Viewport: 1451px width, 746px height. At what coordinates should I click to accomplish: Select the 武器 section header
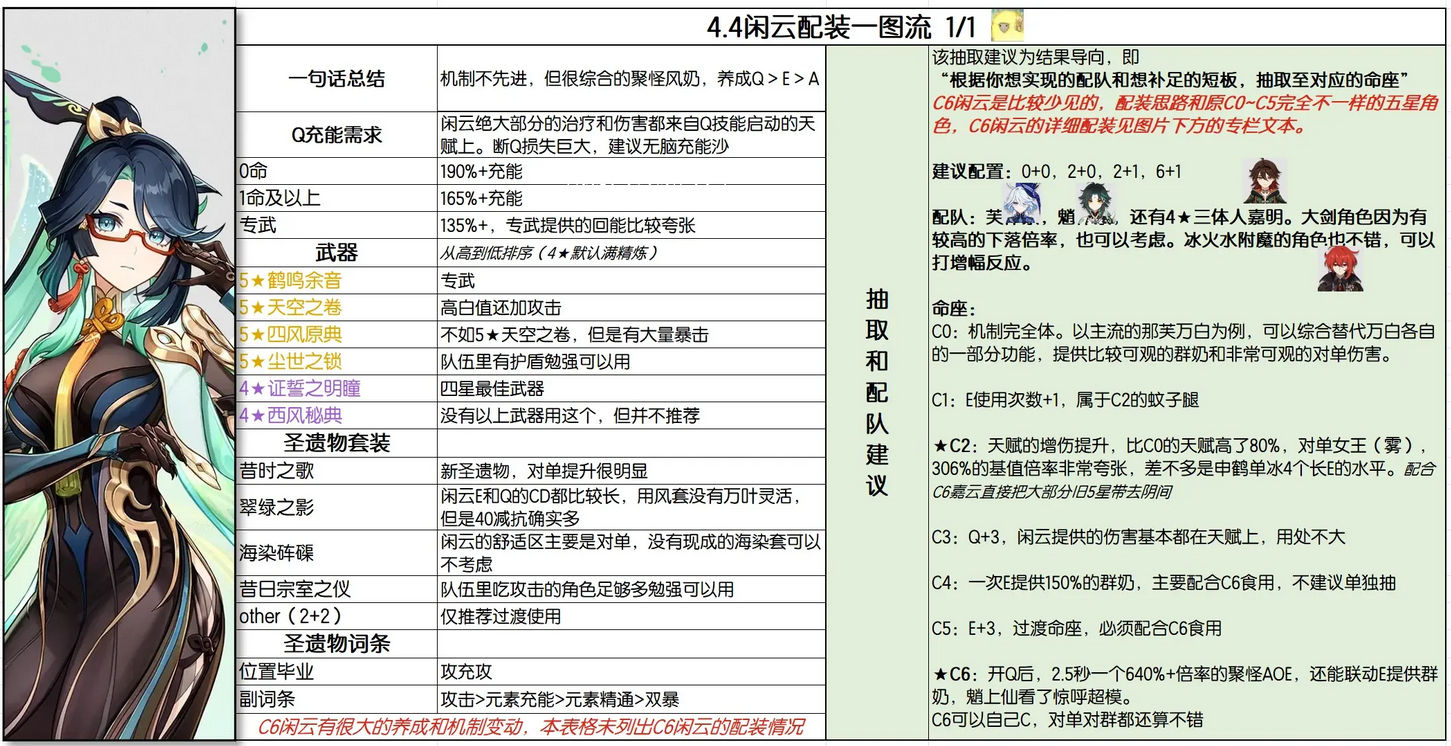pos(336,253)
